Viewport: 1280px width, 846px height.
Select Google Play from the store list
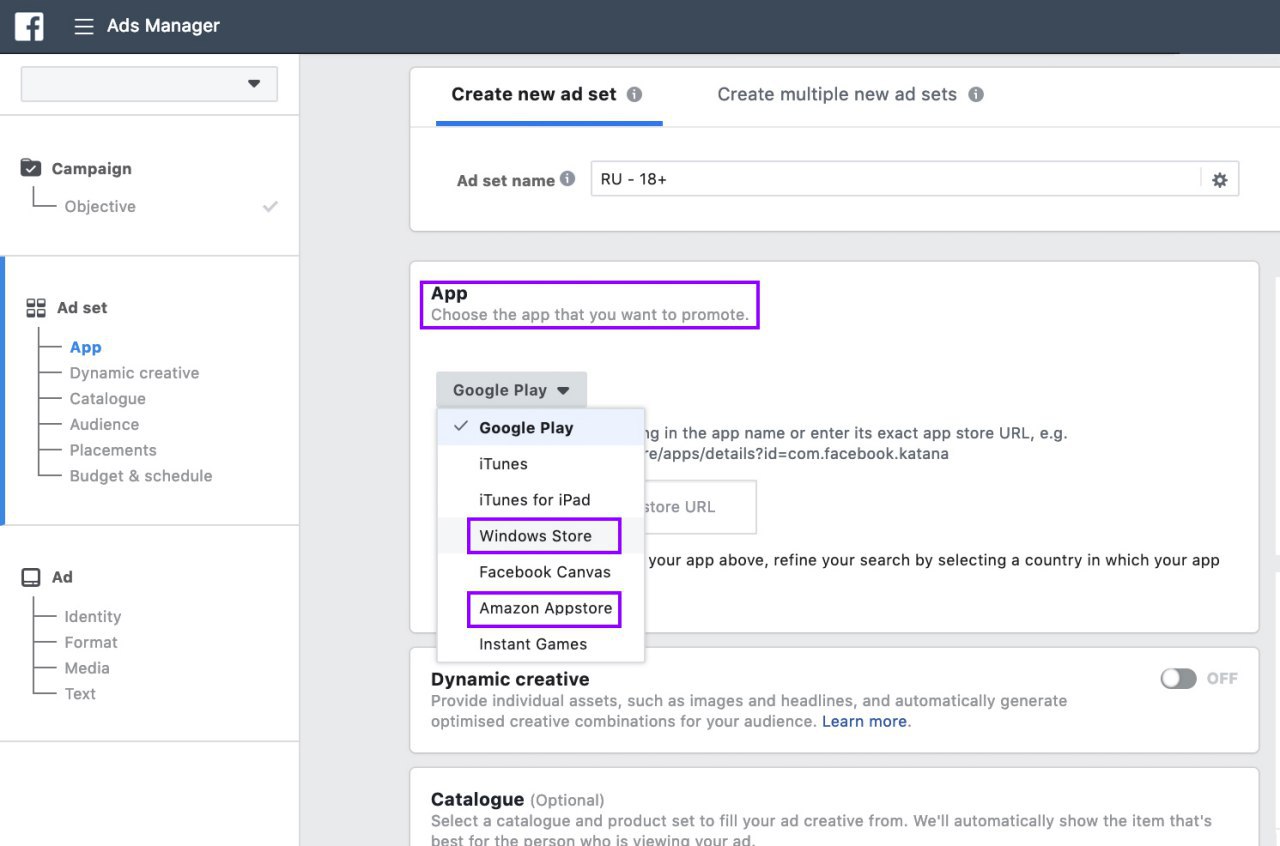[x=541, y=427]
